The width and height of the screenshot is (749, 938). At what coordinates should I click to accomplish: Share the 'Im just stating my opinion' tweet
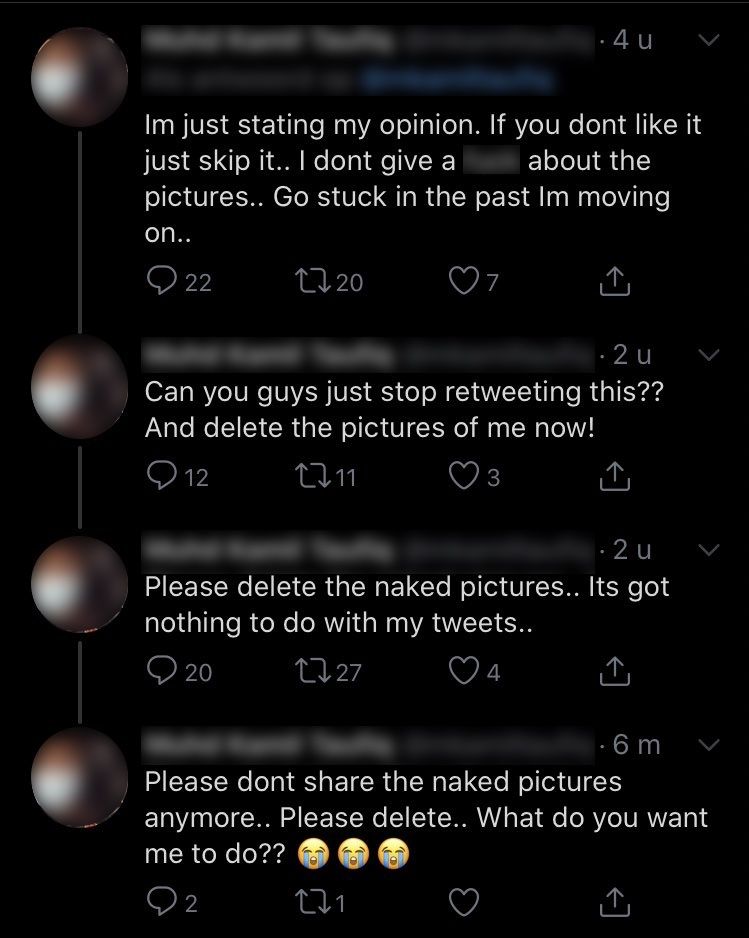point(615,283)
